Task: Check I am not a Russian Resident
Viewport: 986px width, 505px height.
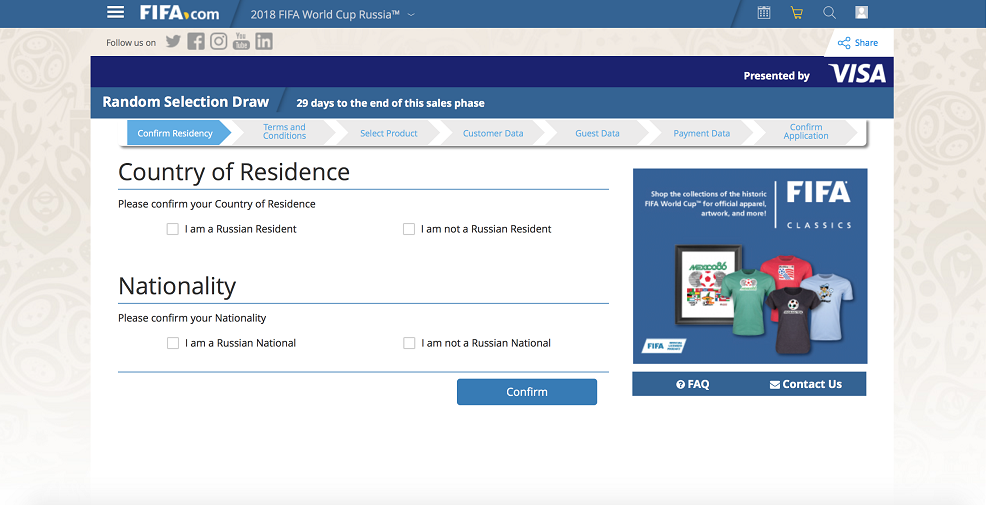Action: (x=409, y=229)
